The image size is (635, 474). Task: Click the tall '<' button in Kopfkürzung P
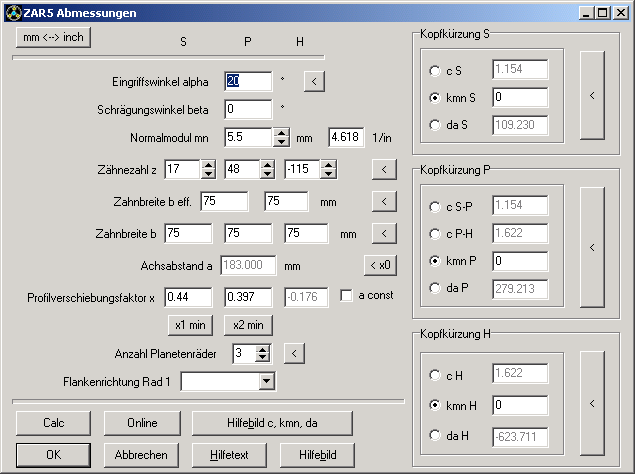[592, 247]
